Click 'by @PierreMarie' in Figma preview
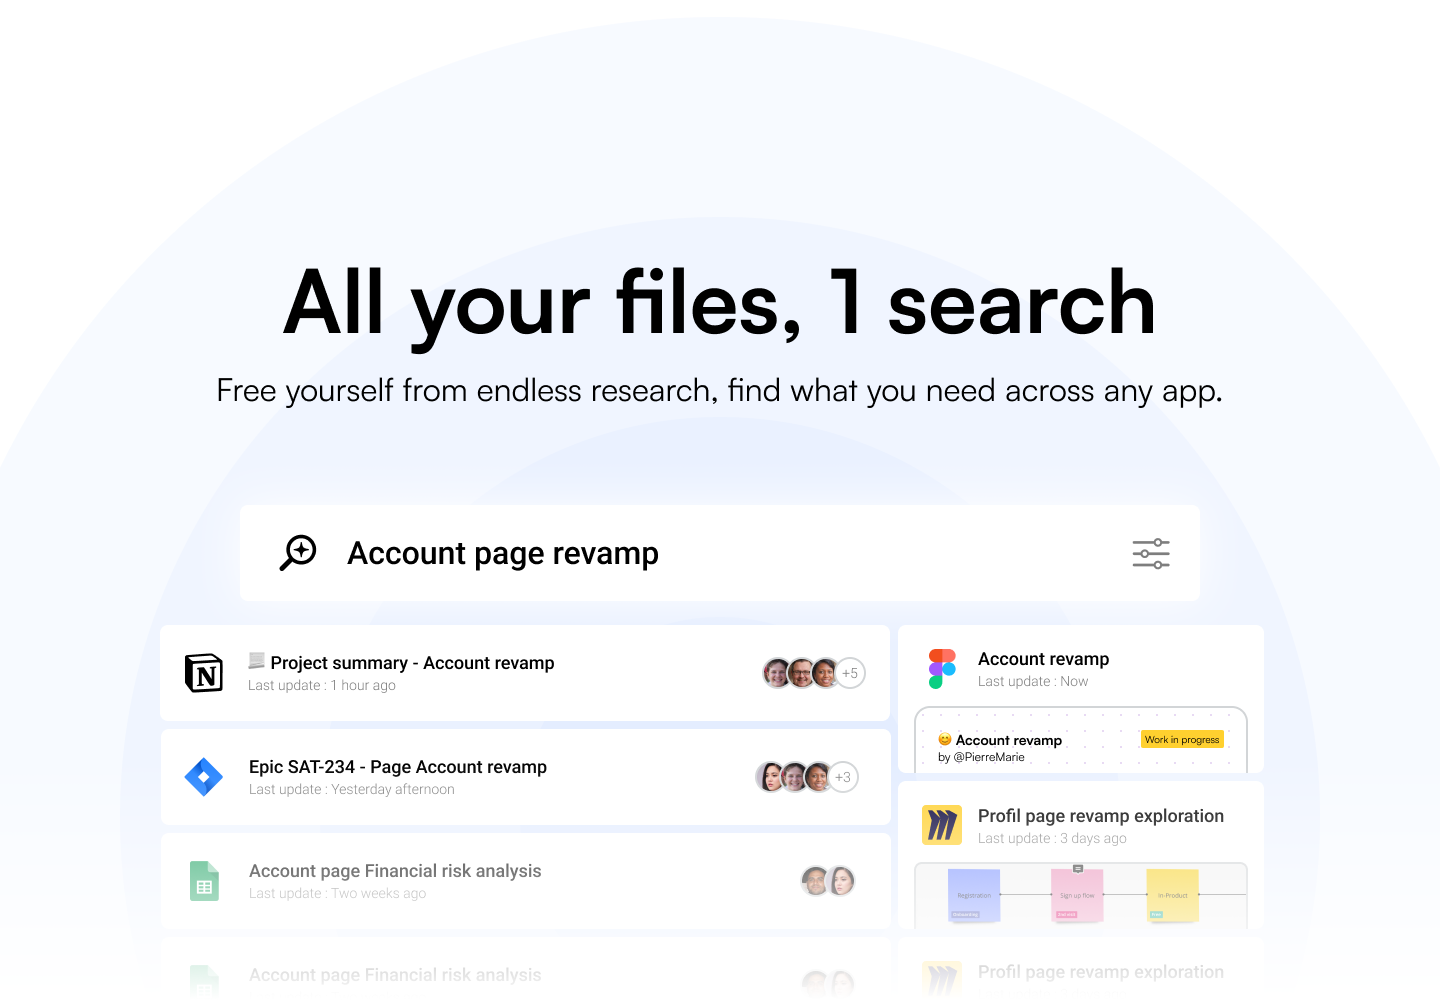The height and width of the screenshot is (1000, 1440). tap(981, 758)
